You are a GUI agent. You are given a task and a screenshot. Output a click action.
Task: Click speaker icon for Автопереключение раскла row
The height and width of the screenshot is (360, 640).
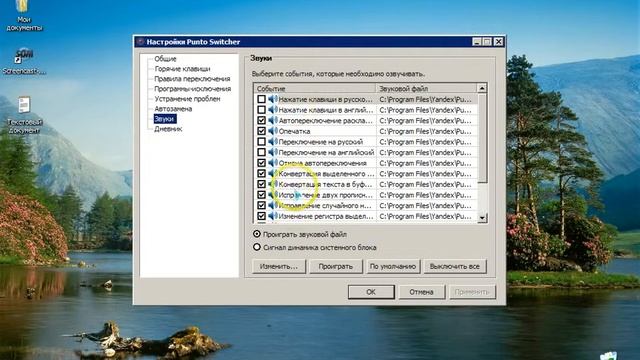[273, 120]
